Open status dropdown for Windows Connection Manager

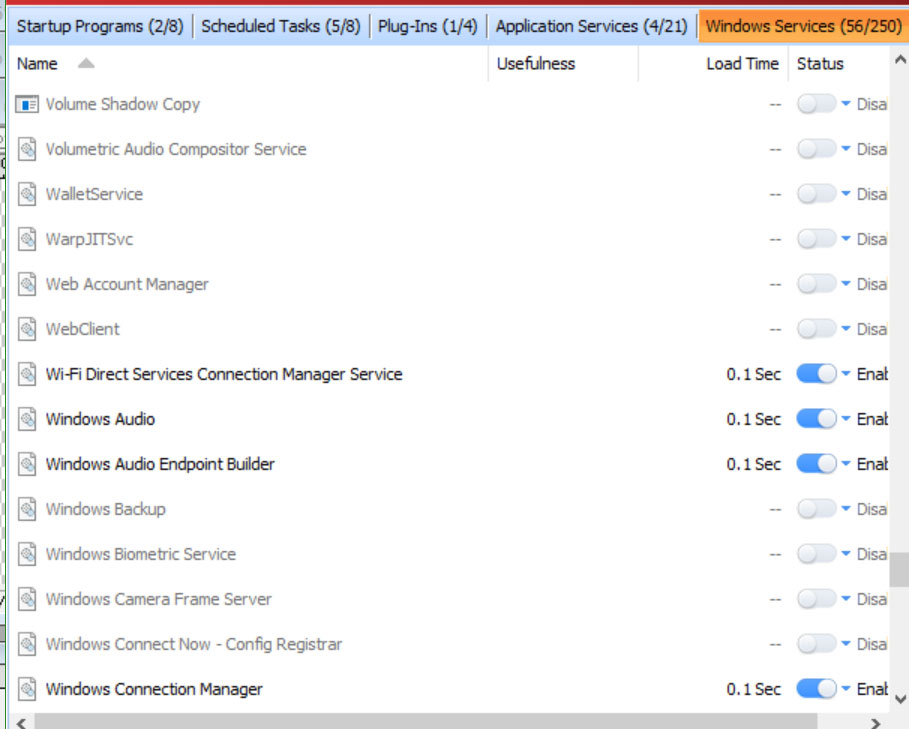pyautogui.click(x=846, y=688)
